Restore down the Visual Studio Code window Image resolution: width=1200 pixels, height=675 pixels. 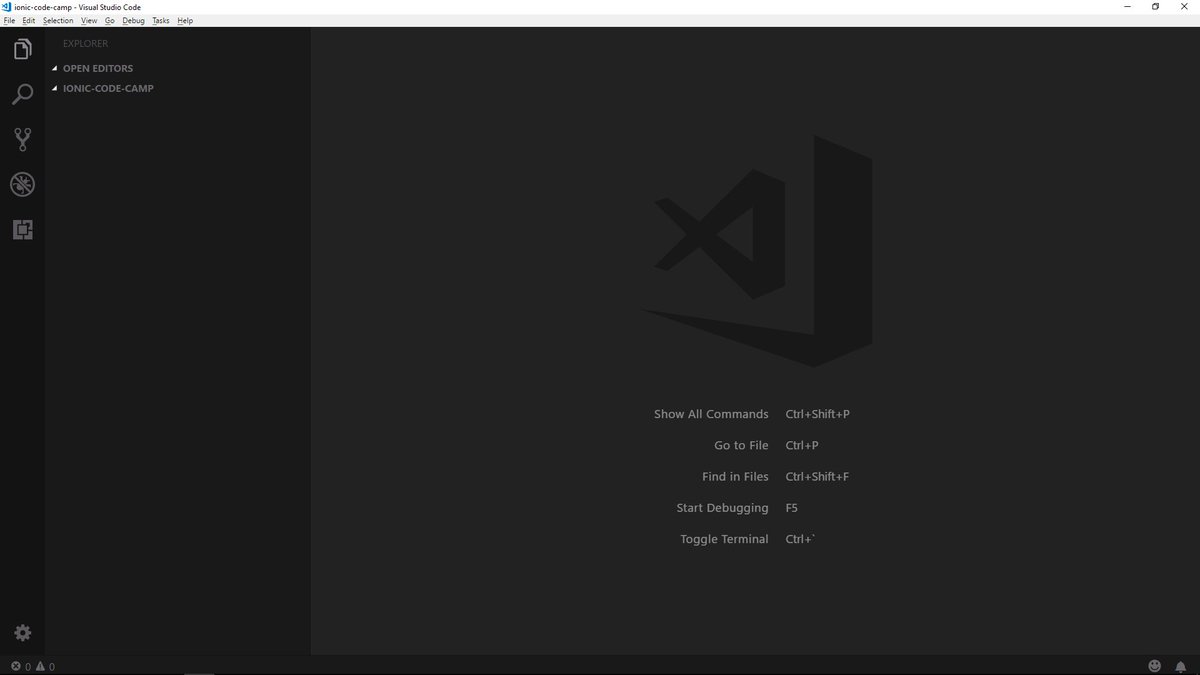tap(1156, 7)
